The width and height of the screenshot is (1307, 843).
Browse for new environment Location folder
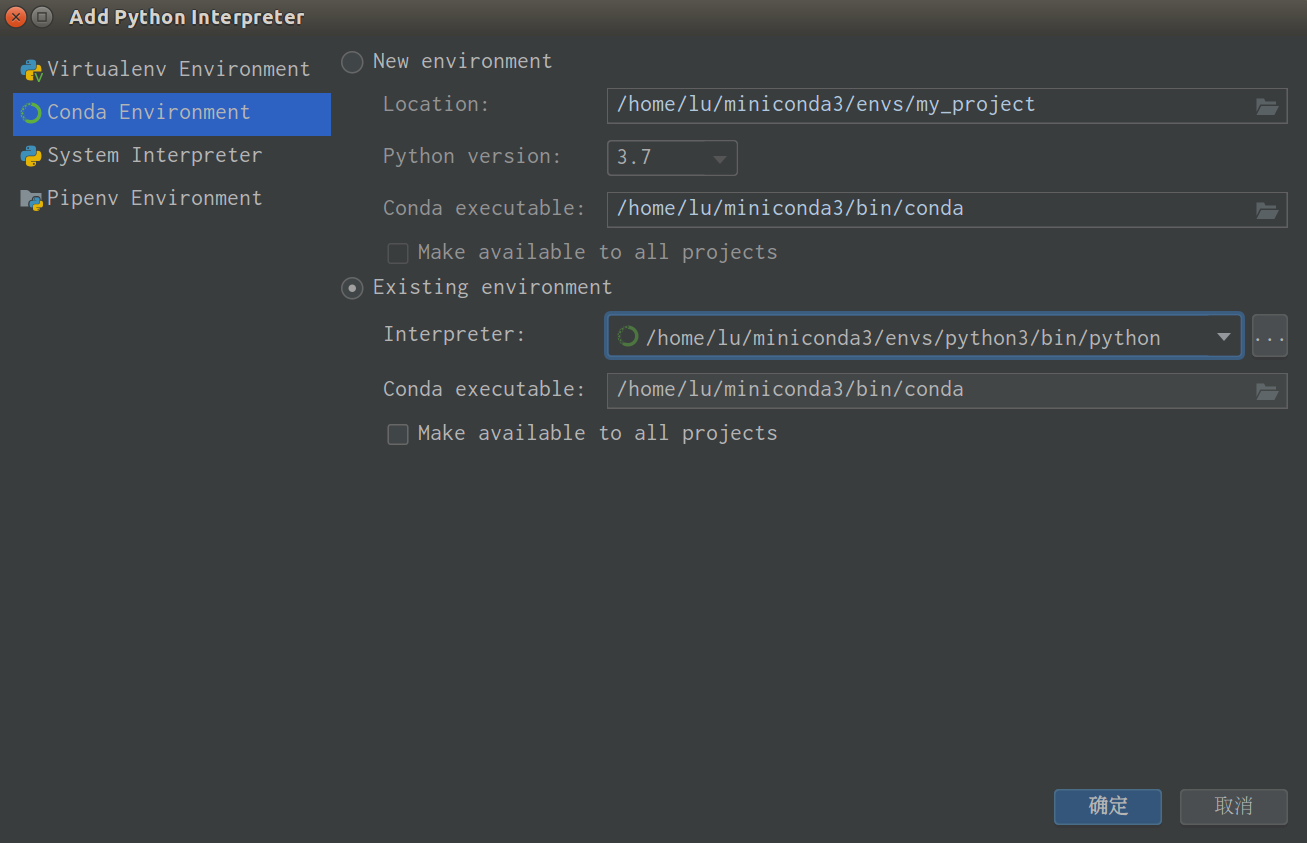[x=1267, y=106]
